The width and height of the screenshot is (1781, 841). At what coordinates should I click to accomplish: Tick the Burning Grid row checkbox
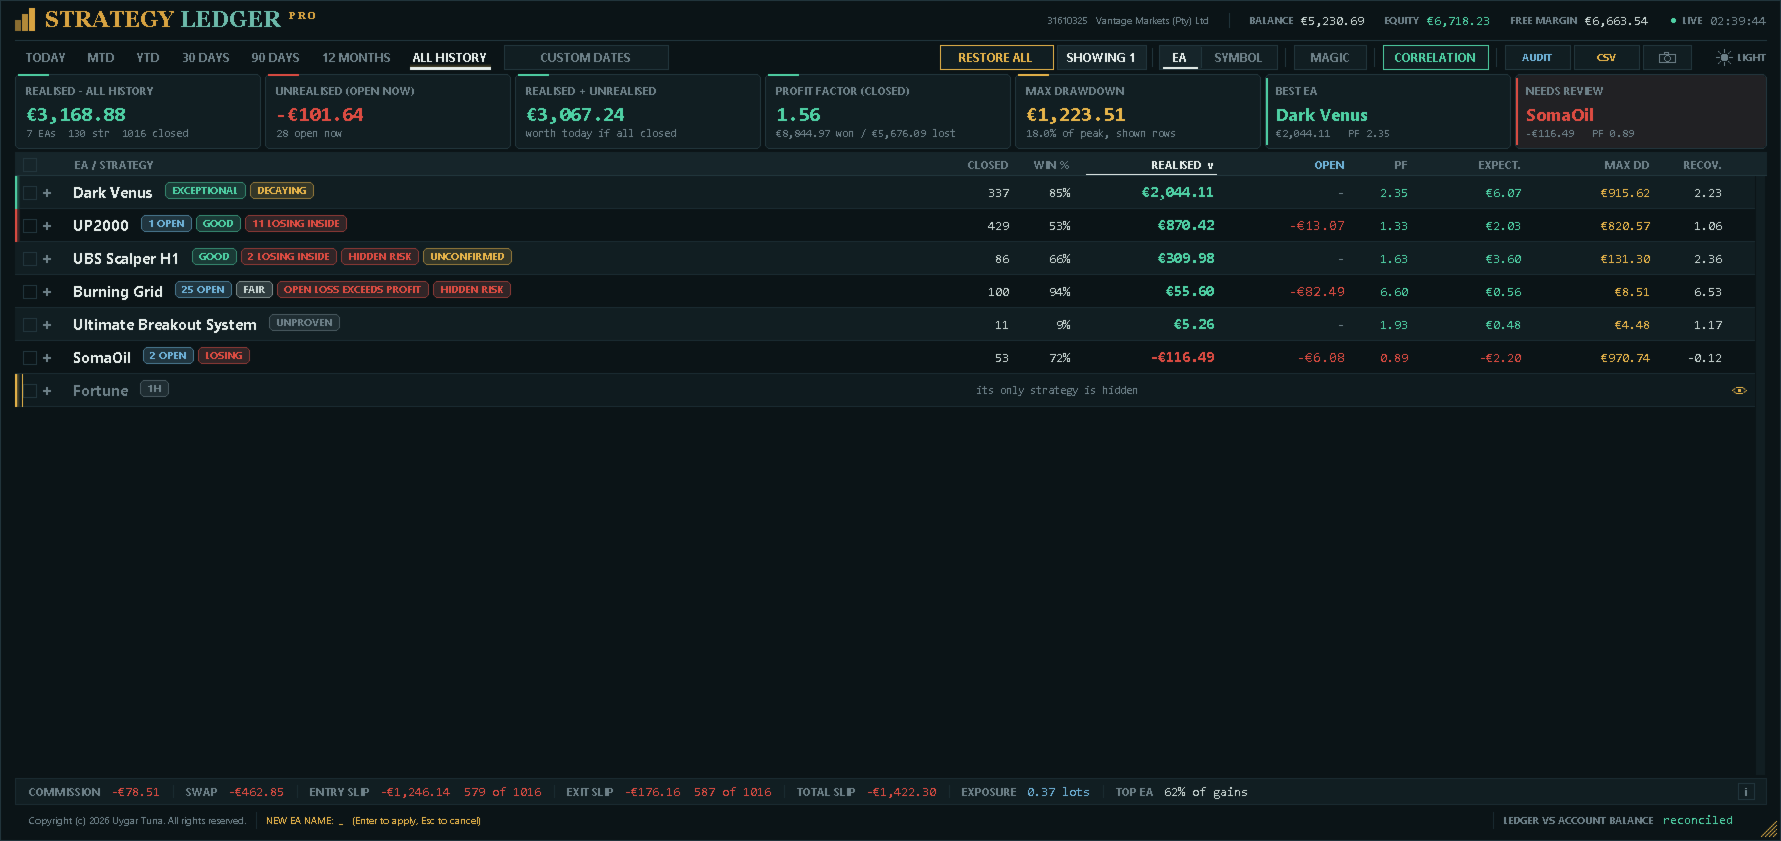tap(30, 292)
